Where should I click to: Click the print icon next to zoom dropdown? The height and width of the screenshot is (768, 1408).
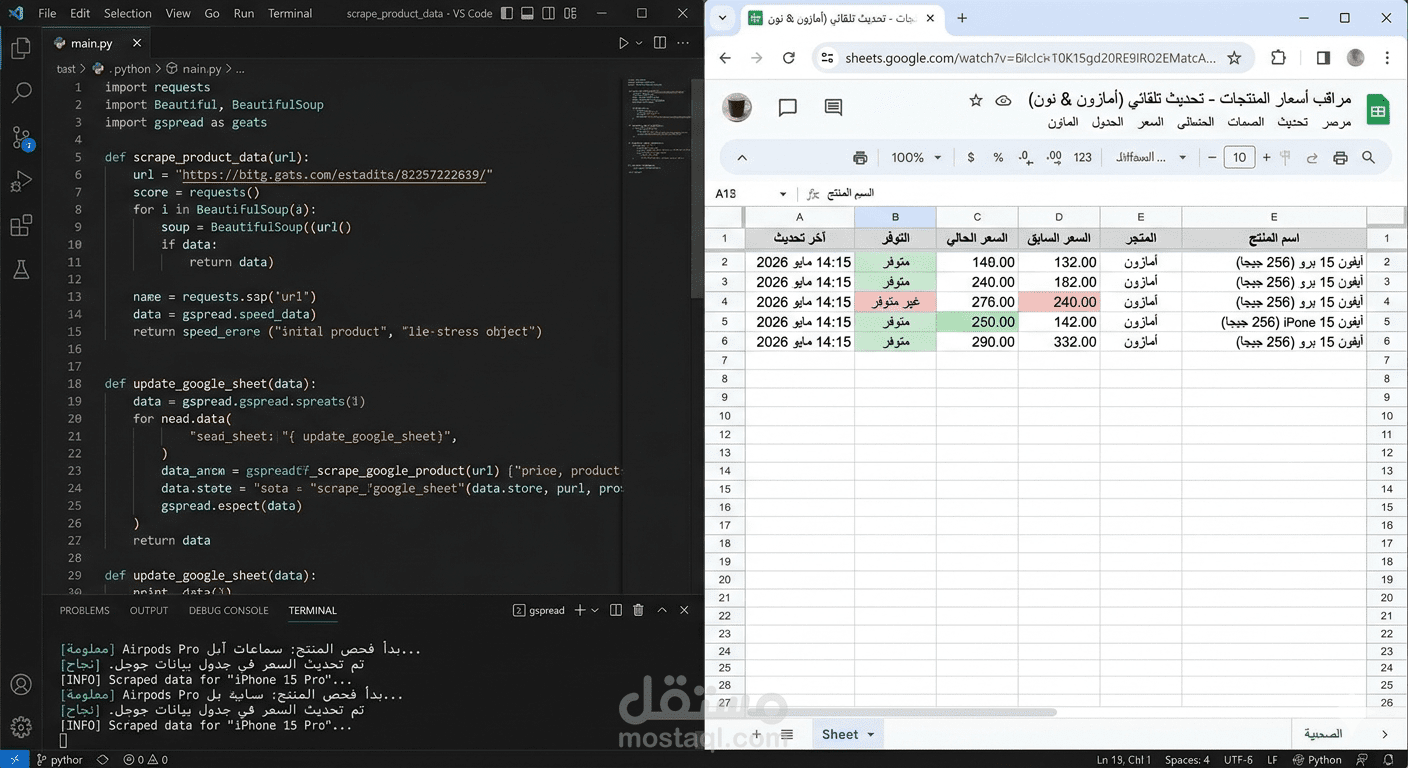(x=860, y=158)
